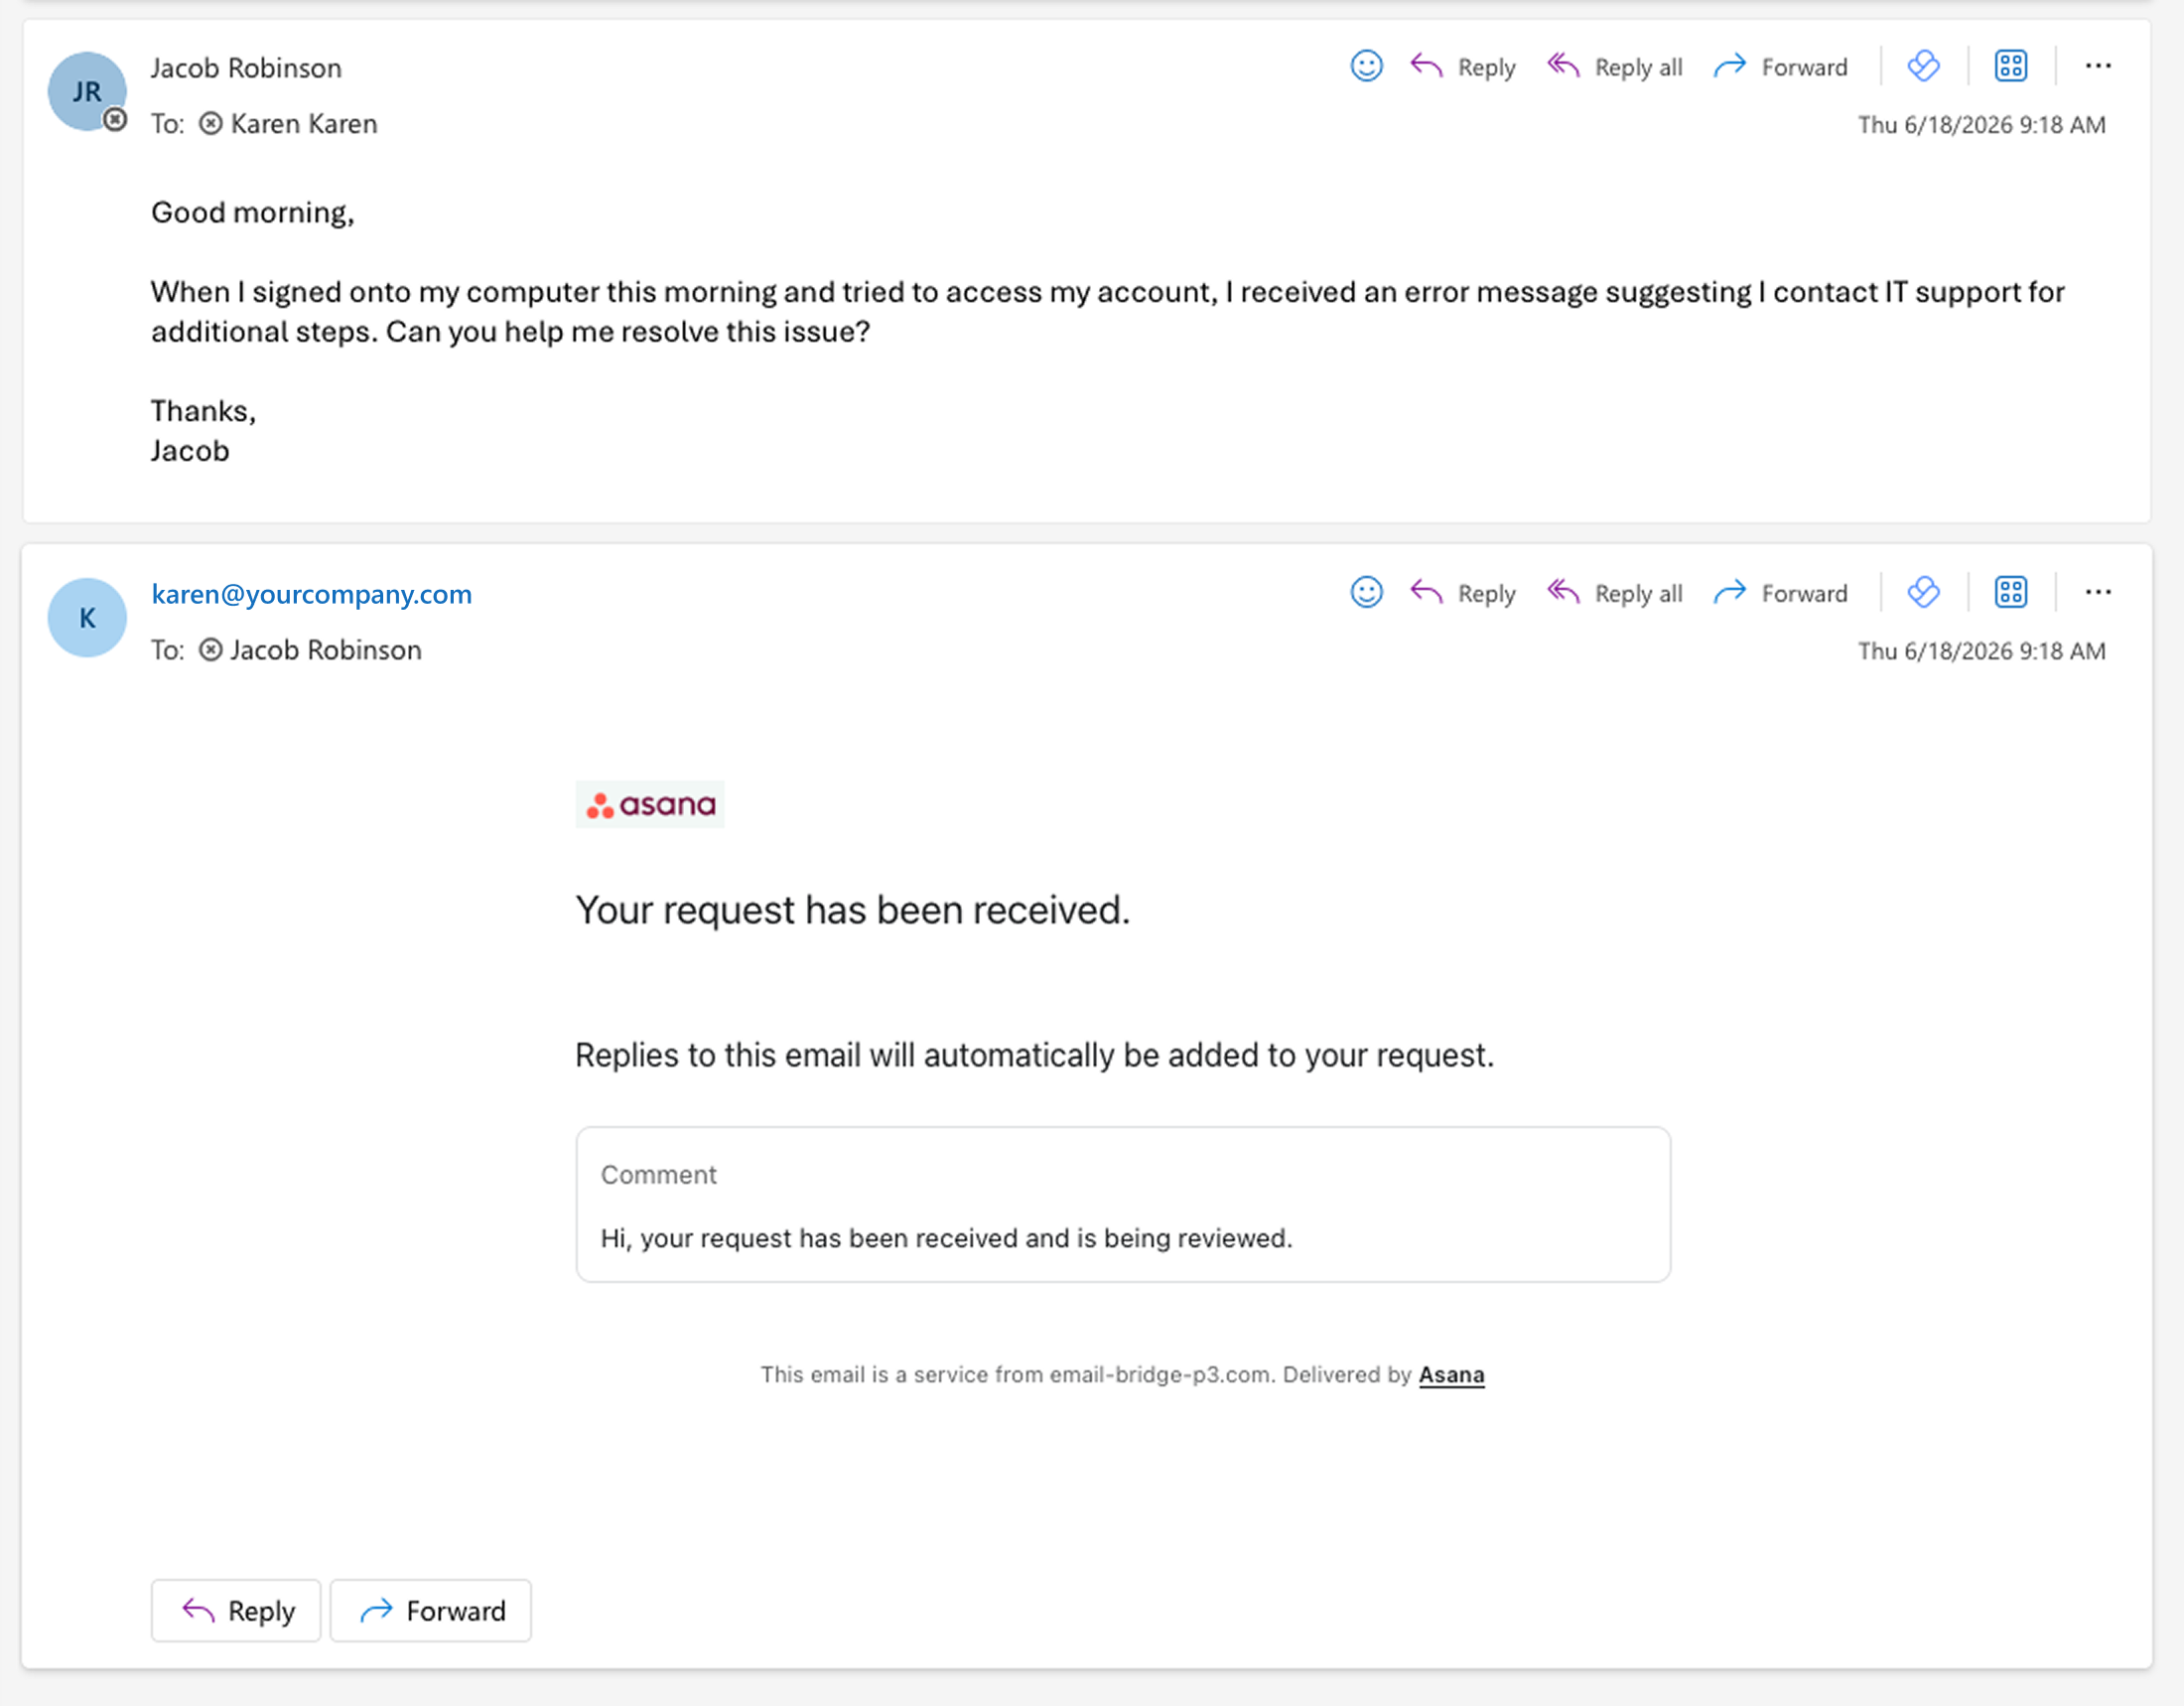Reply all on Jacob Robinson's message
The width and height of the screenshot is (2184, 1706).
(1615, 67)
